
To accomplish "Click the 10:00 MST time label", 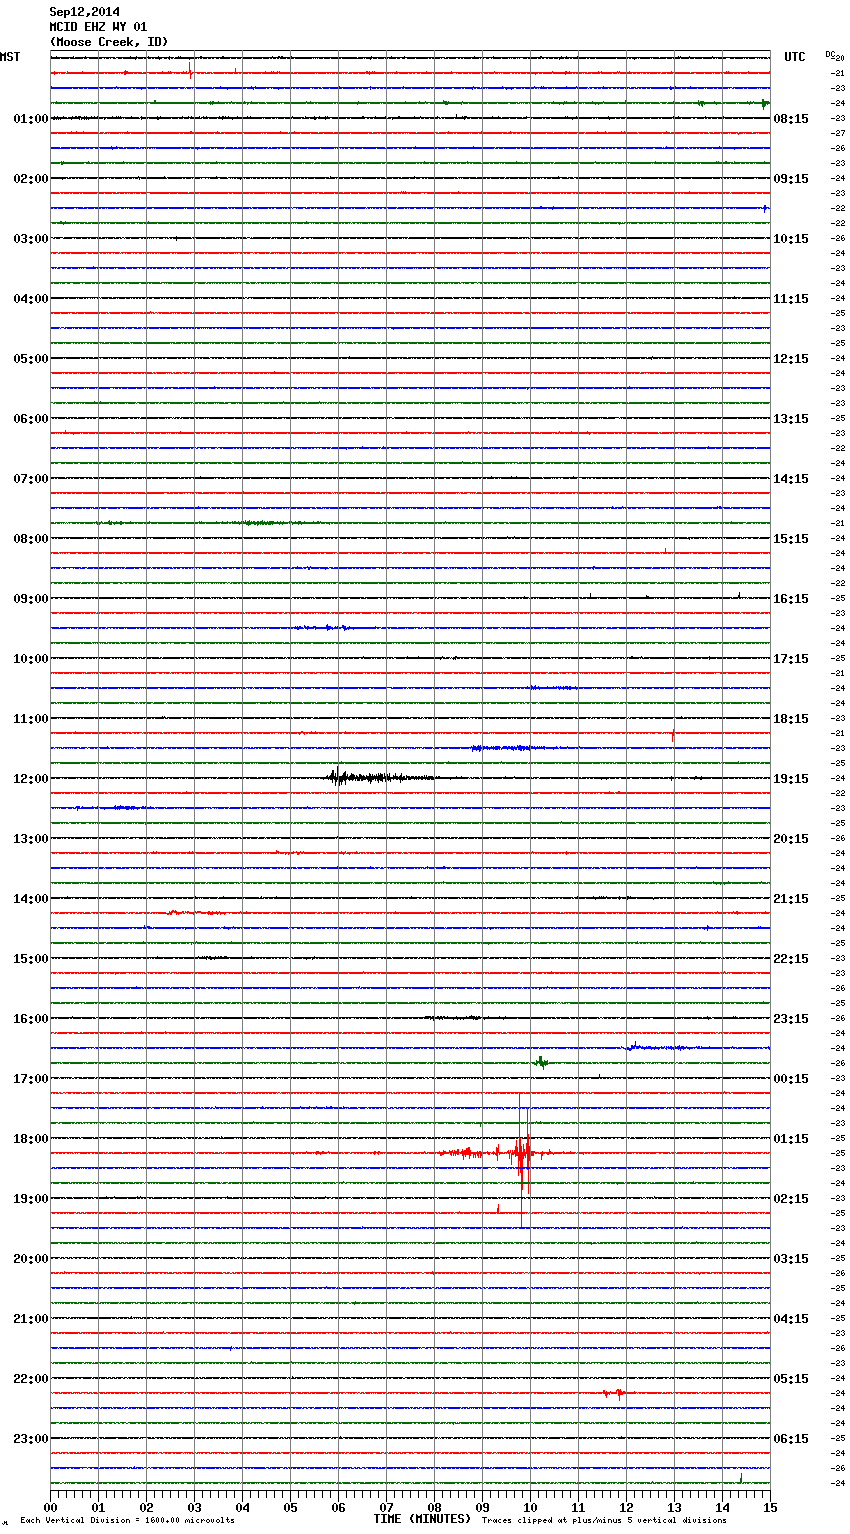I will (x=31, y=659).
